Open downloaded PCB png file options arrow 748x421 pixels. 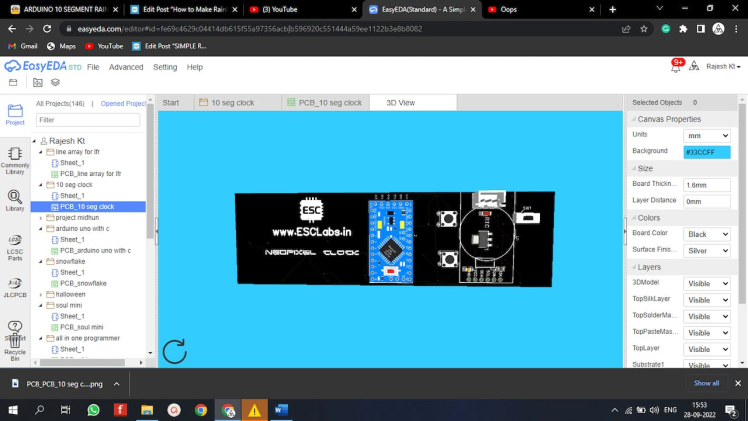(116, 384)
